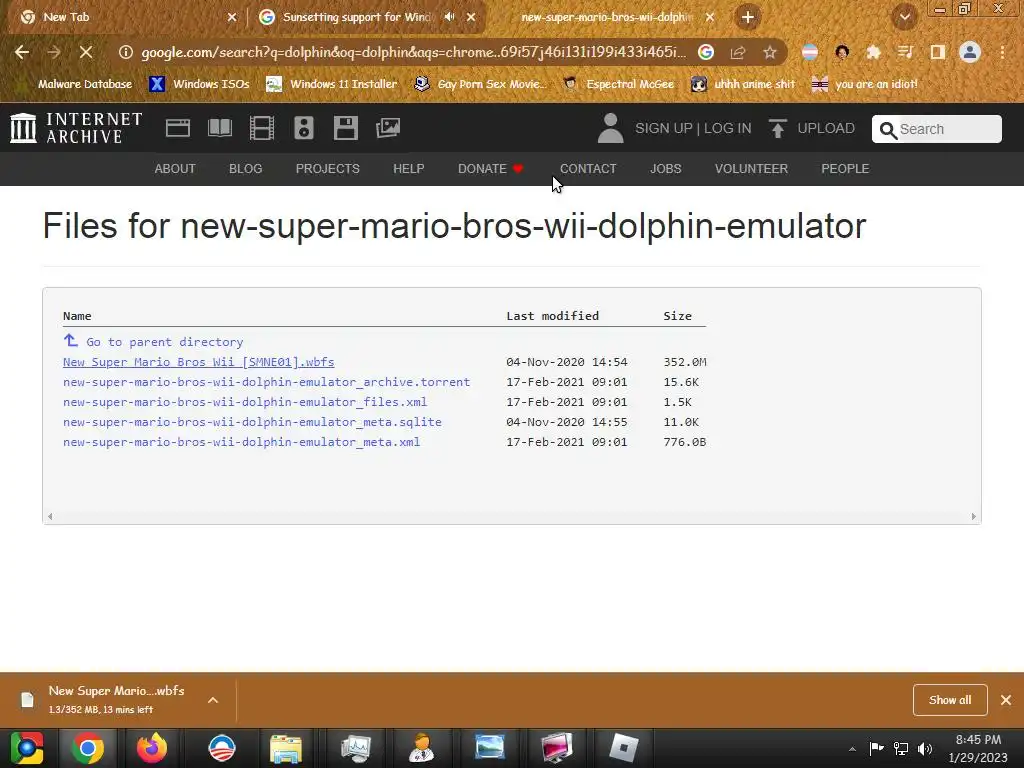Click Show all downloads button
The image size is (1024, 768).
click(950, 700)
